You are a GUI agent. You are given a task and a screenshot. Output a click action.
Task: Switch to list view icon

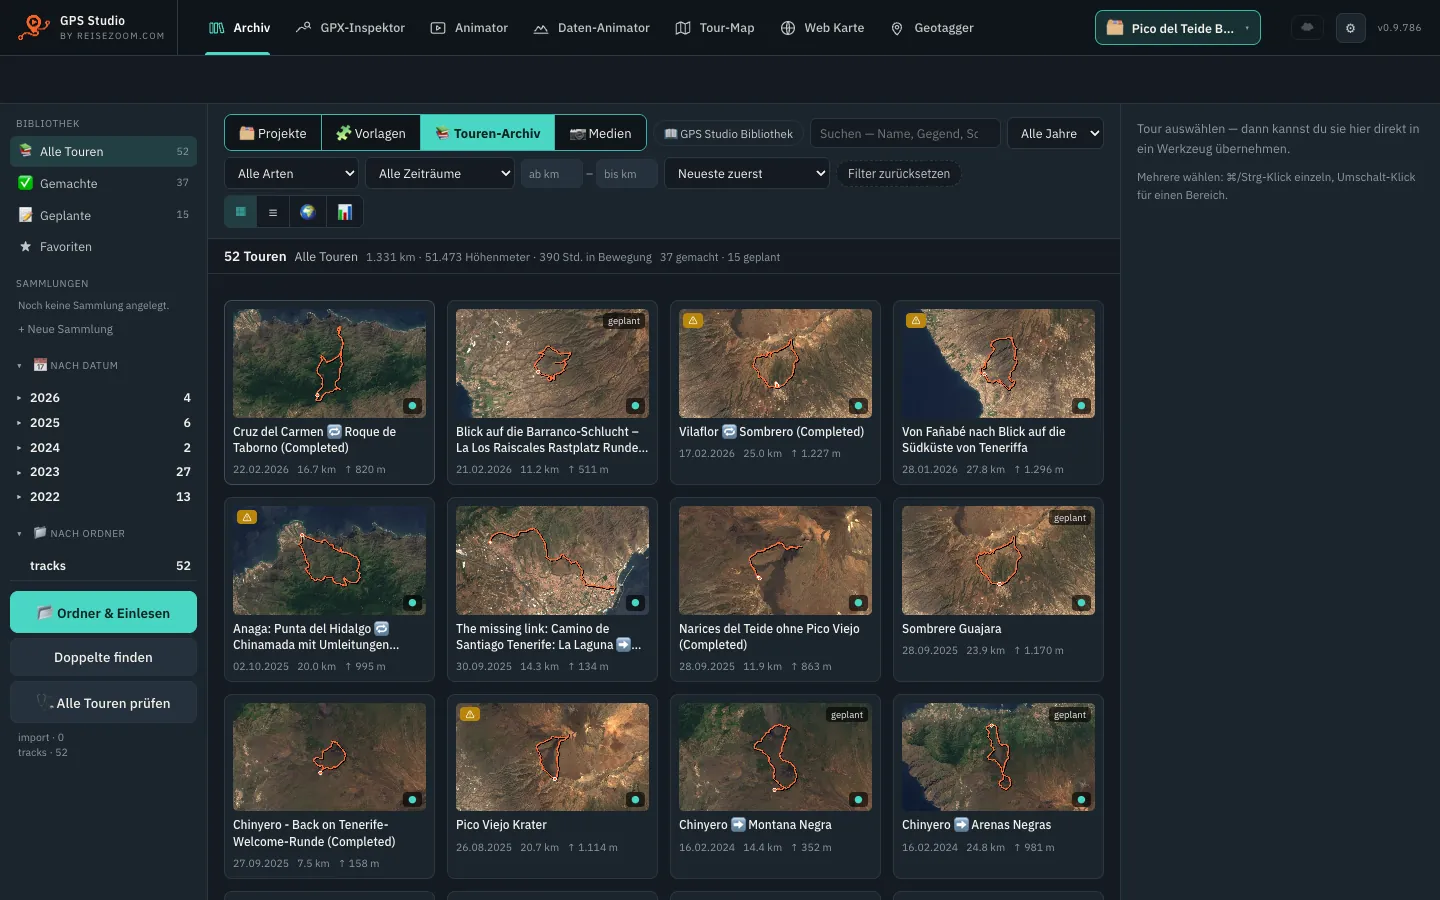point(273,212)
